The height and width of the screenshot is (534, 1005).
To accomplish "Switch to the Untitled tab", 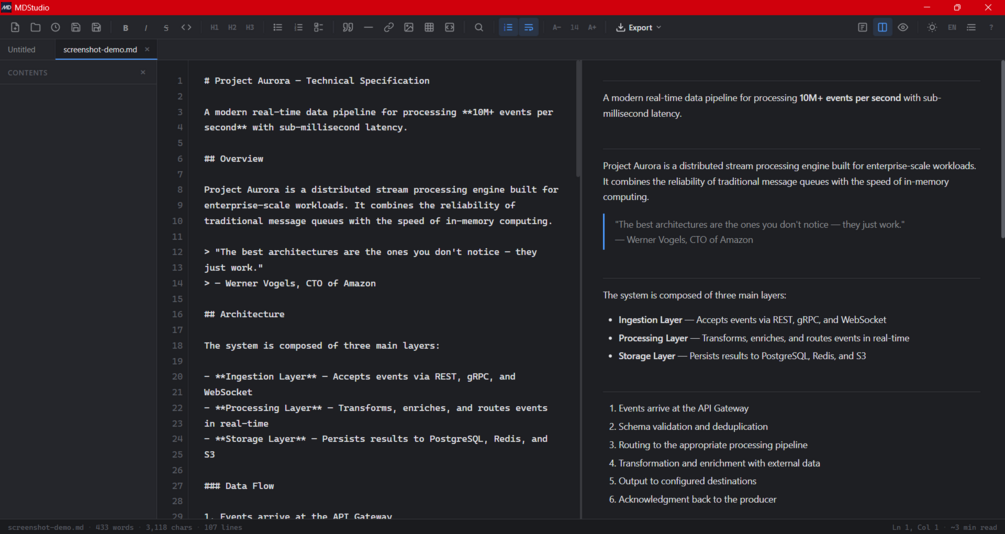I will tap(22, 49).
